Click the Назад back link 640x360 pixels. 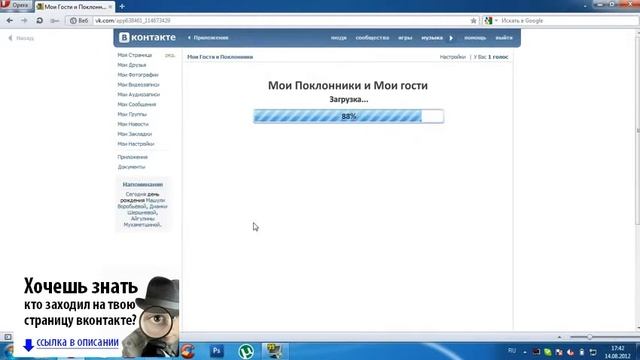21,38
